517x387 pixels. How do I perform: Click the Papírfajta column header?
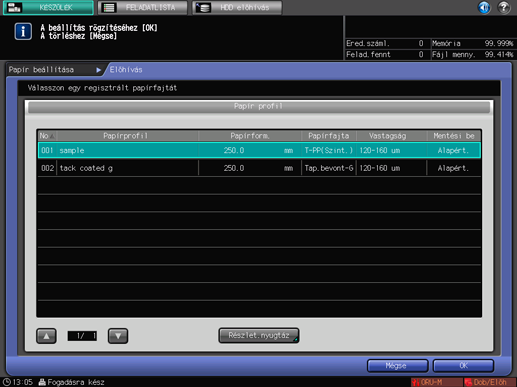[x=329, y=136]
